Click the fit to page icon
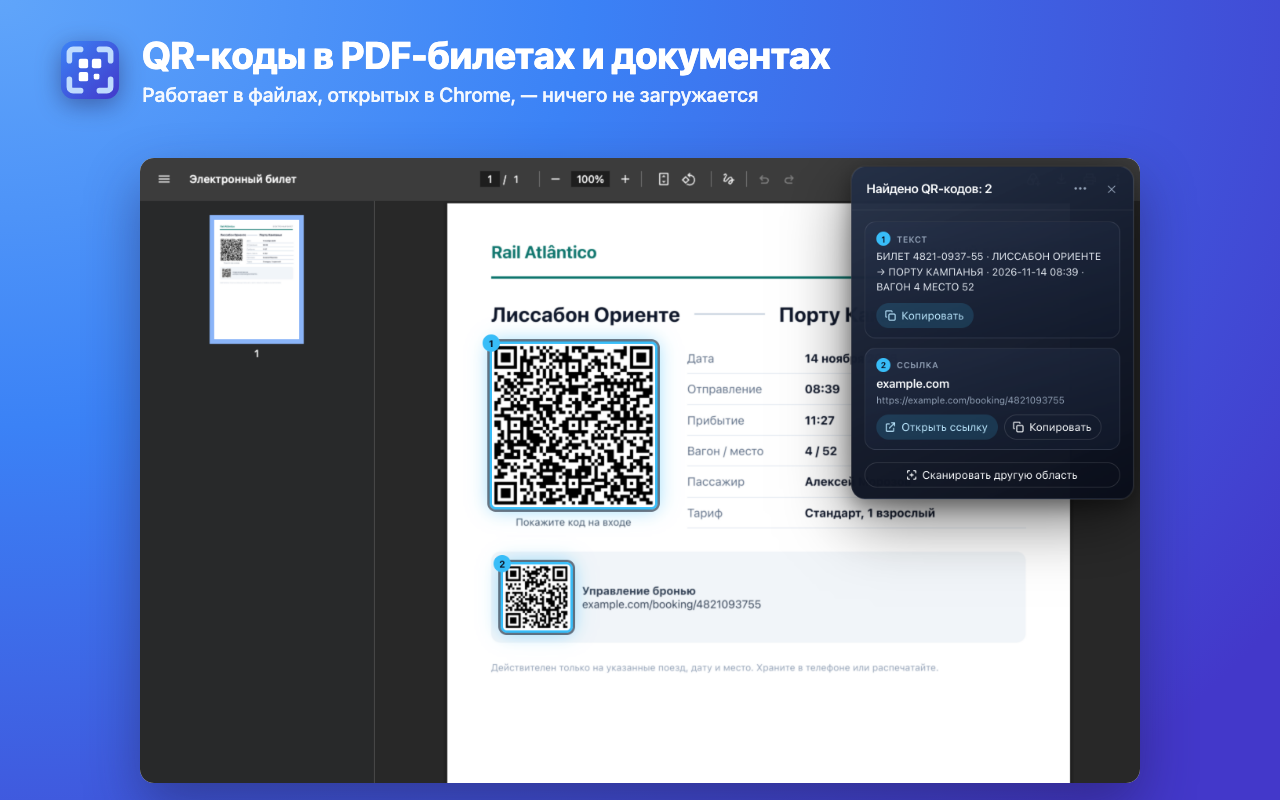1280x800 pixels. tap(663, 179)
